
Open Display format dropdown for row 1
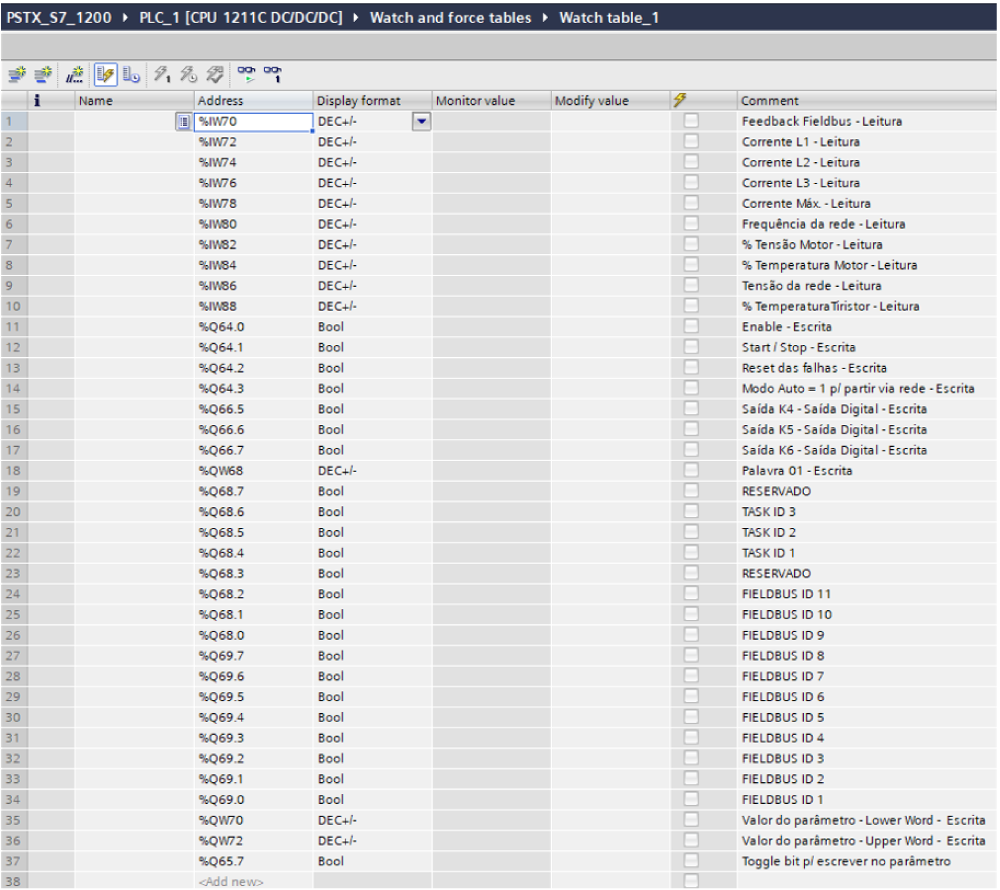click(422, 121)
